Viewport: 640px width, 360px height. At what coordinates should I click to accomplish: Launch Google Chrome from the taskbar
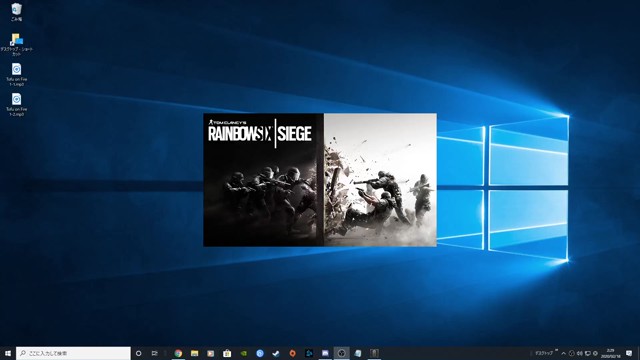pyautogui.click(x=178, y=353)
